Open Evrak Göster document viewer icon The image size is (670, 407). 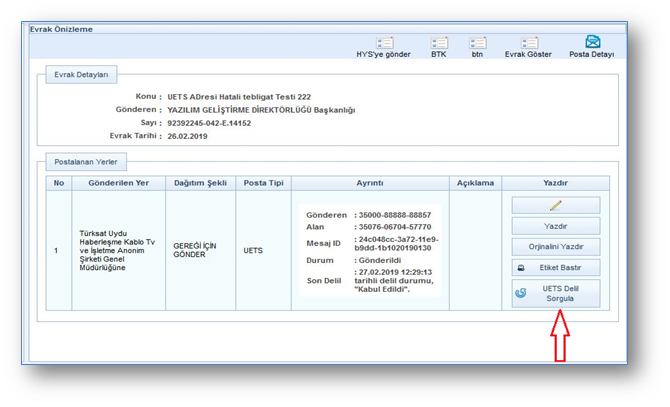(x=528, y=43)
